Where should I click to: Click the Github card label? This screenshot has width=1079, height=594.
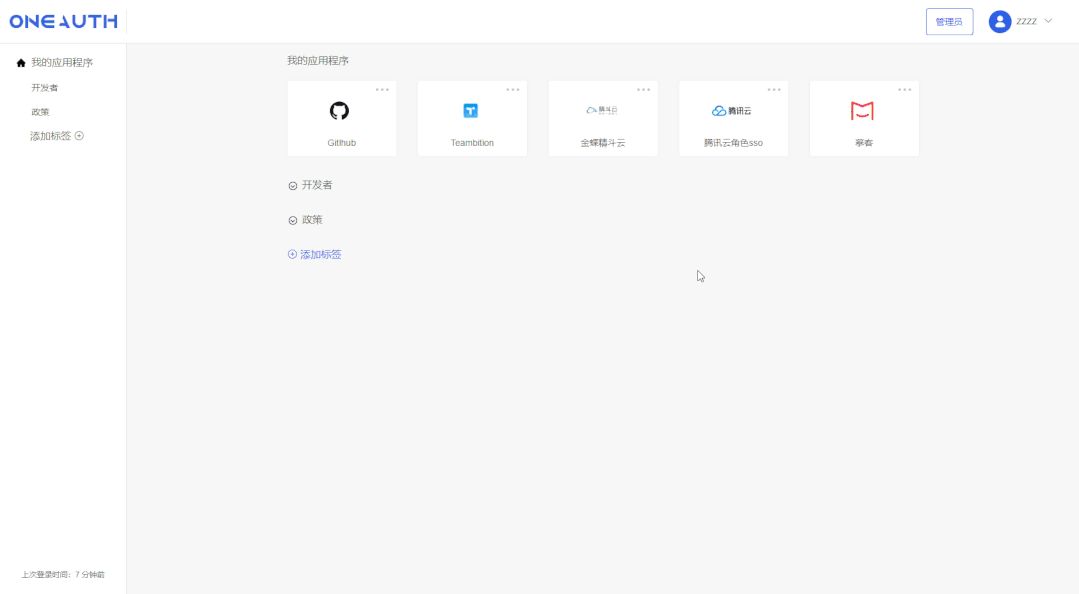341,142
